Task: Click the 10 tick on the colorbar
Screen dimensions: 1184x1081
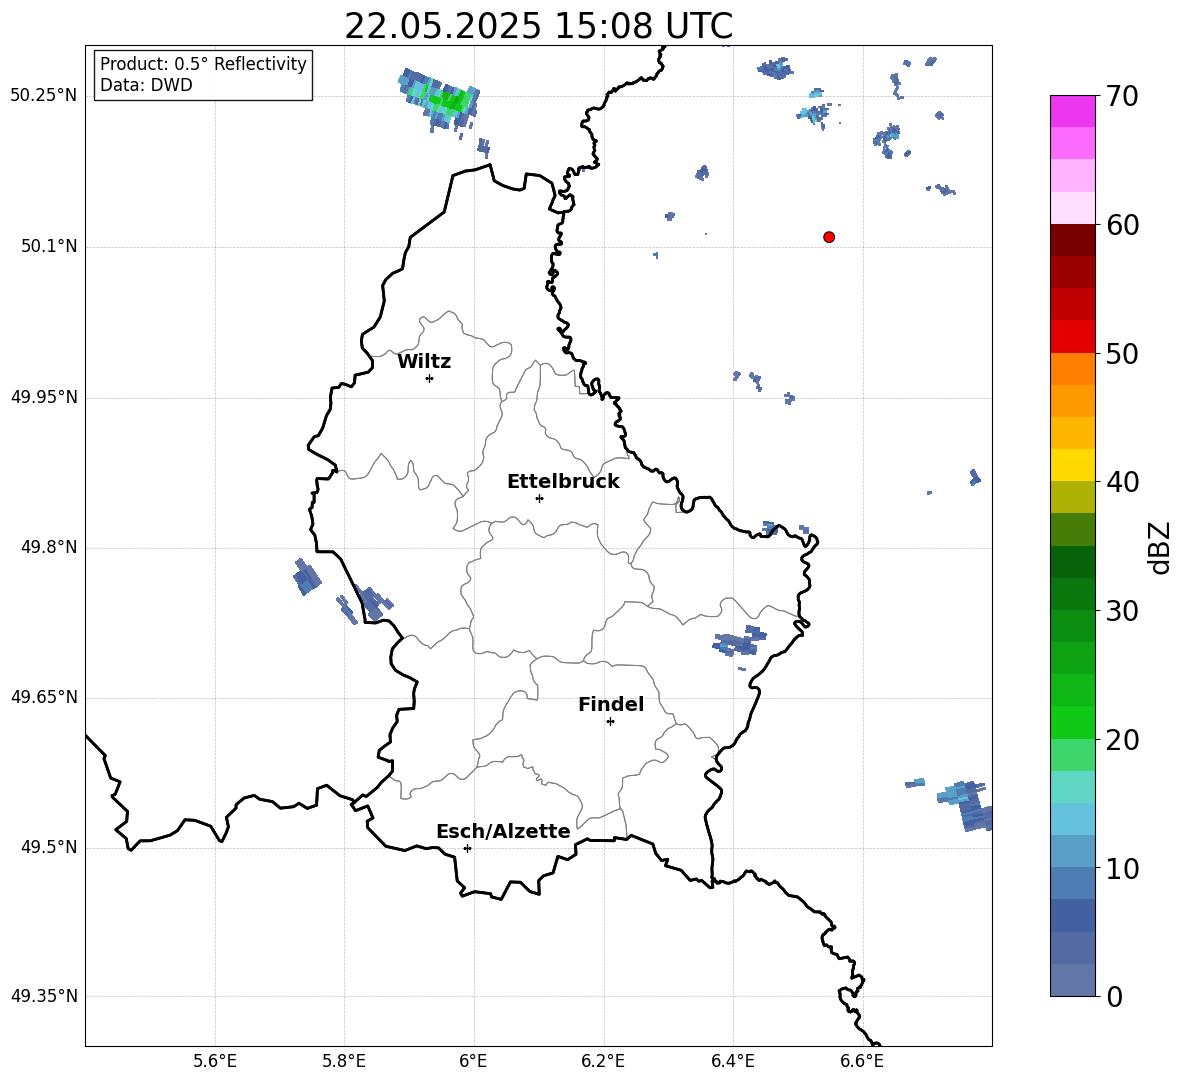Action: (x=1122, y=868)
